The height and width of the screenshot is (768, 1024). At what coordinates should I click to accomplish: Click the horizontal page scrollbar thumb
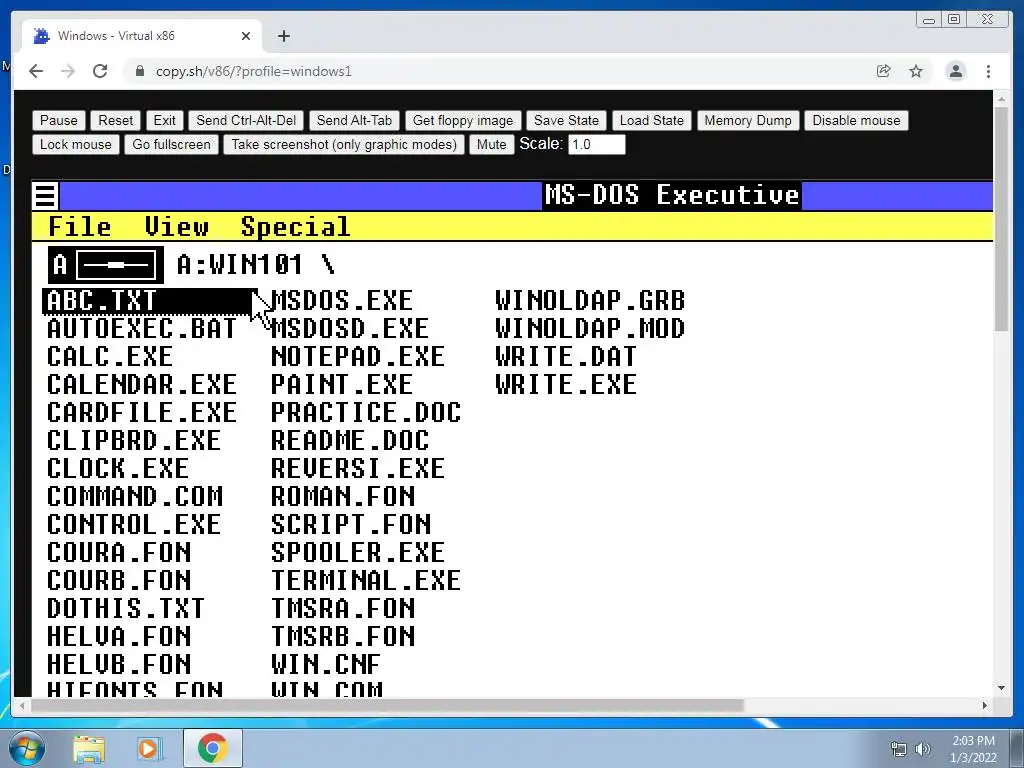387,705
